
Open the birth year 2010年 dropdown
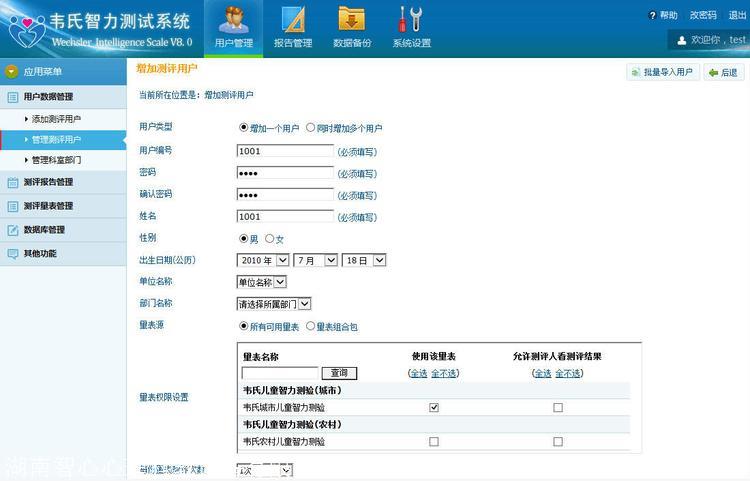coord(263,260)
